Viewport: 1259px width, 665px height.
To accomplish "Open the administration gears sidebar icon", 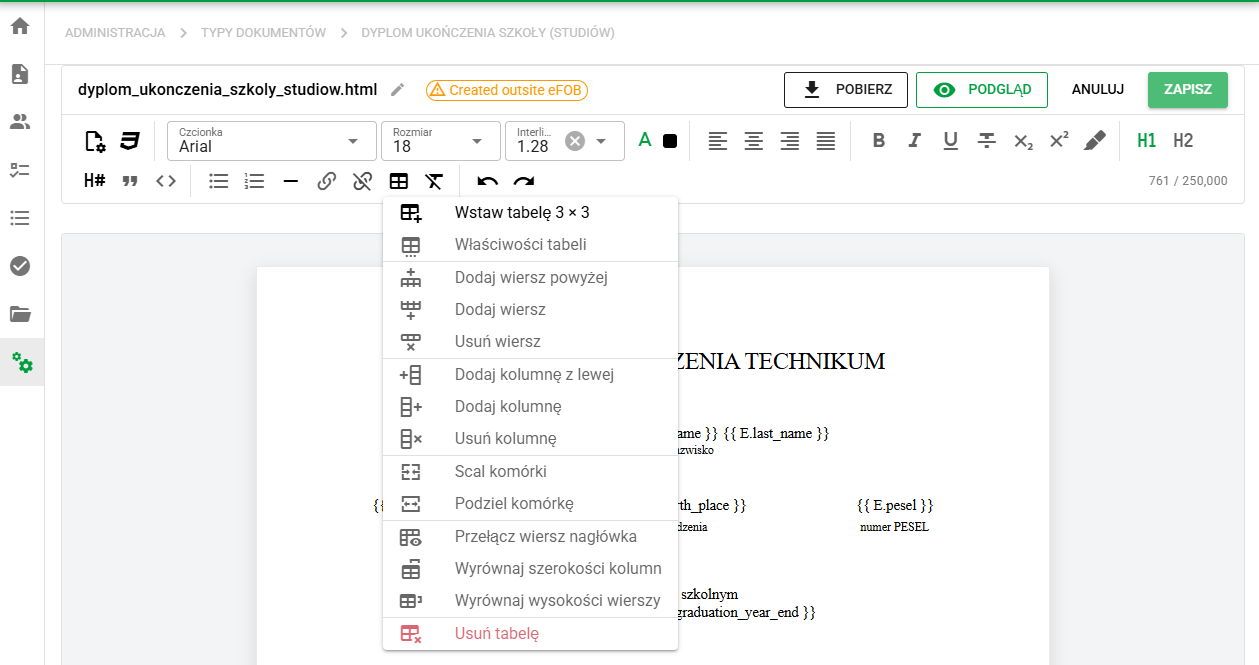I will coord(20,362).
